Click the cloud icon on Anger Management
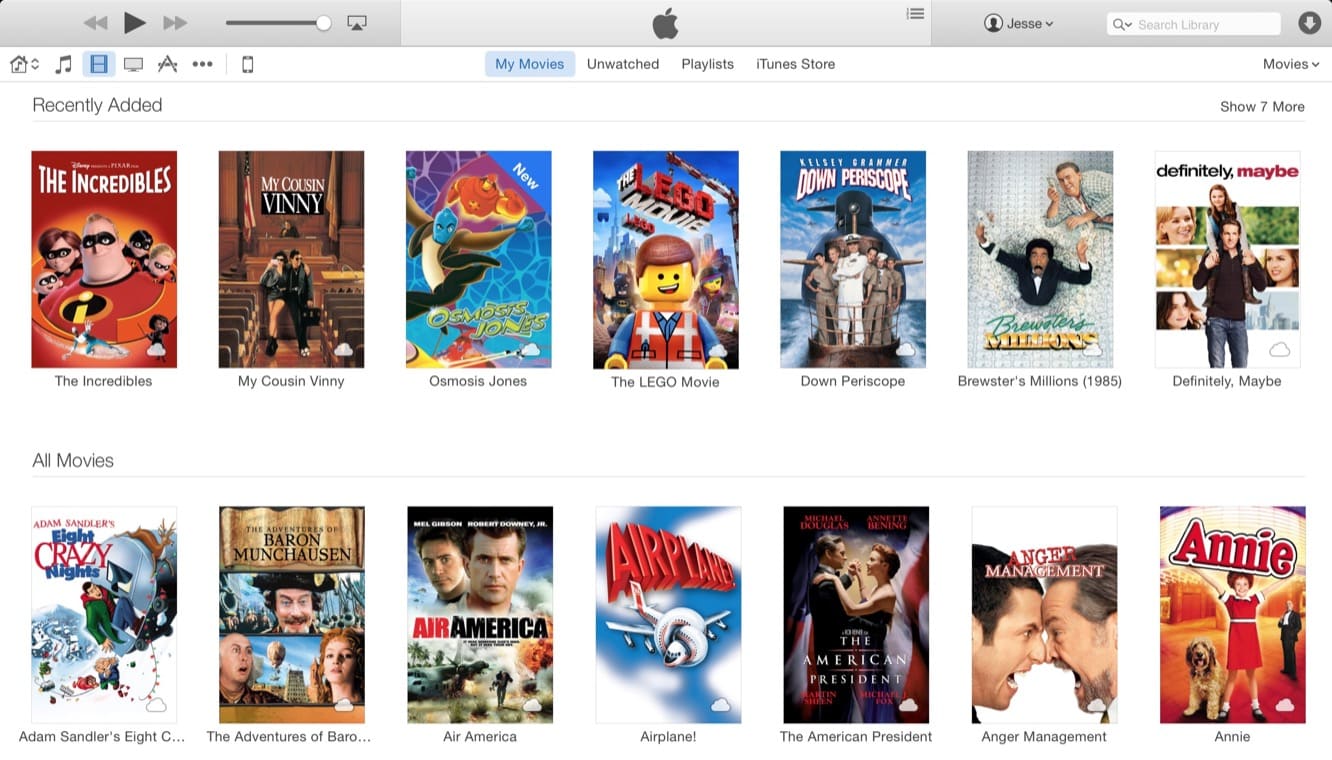1332x760 pixels. click(1097, 705)
